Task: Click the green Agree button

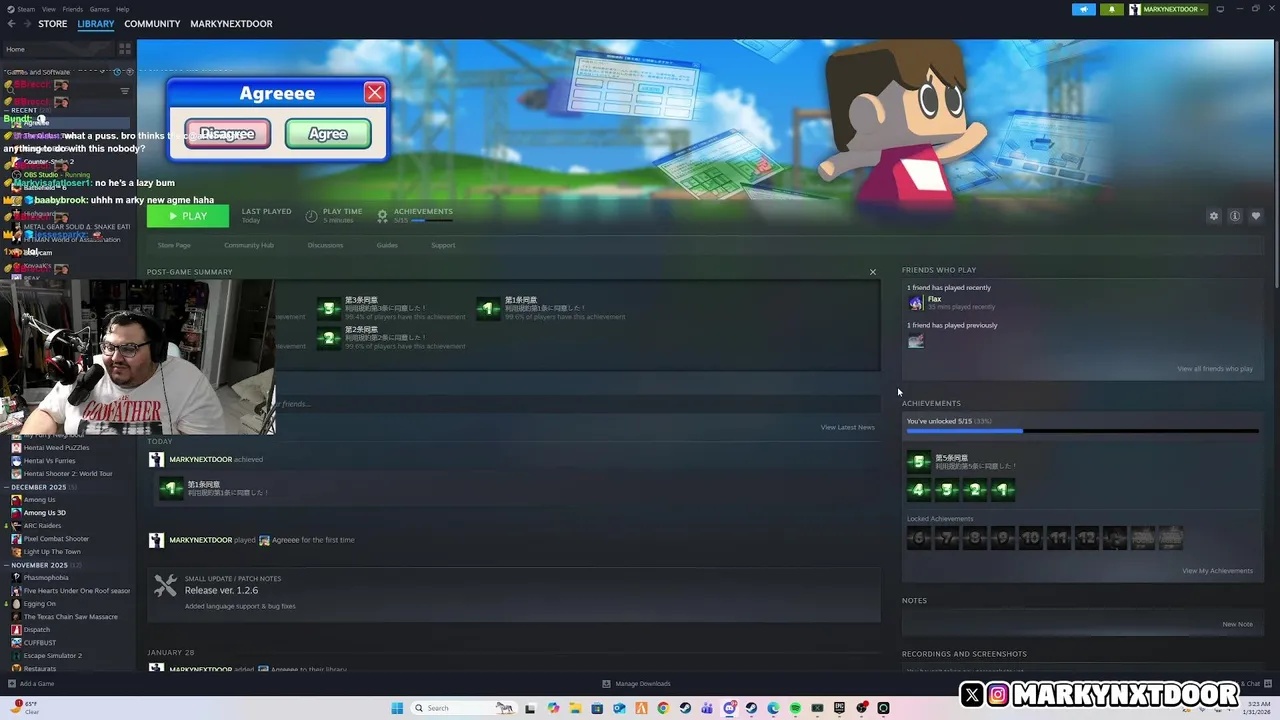Action: click(328, 134)
